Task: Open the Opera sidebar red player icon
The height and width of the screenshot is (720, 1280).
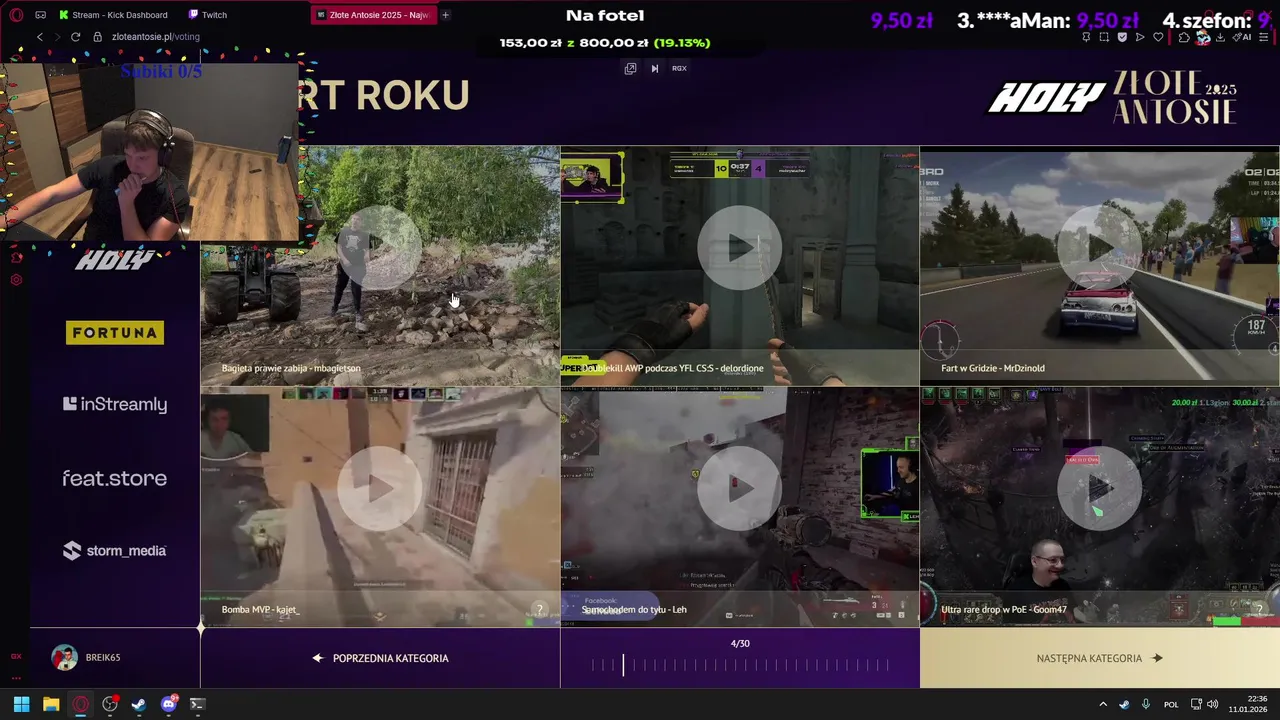Action: click(16, 258)
